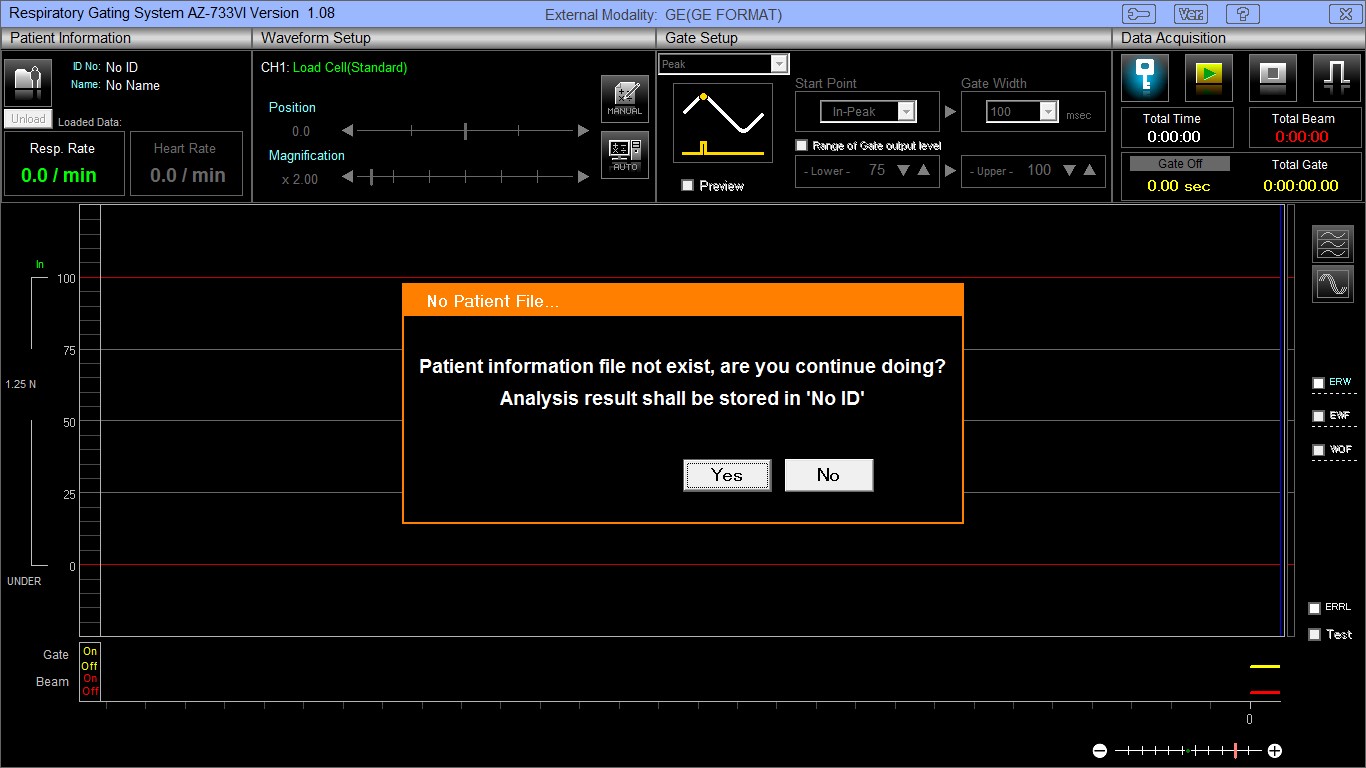Select AUTO waveform setup icon

(x=624, y=154)
